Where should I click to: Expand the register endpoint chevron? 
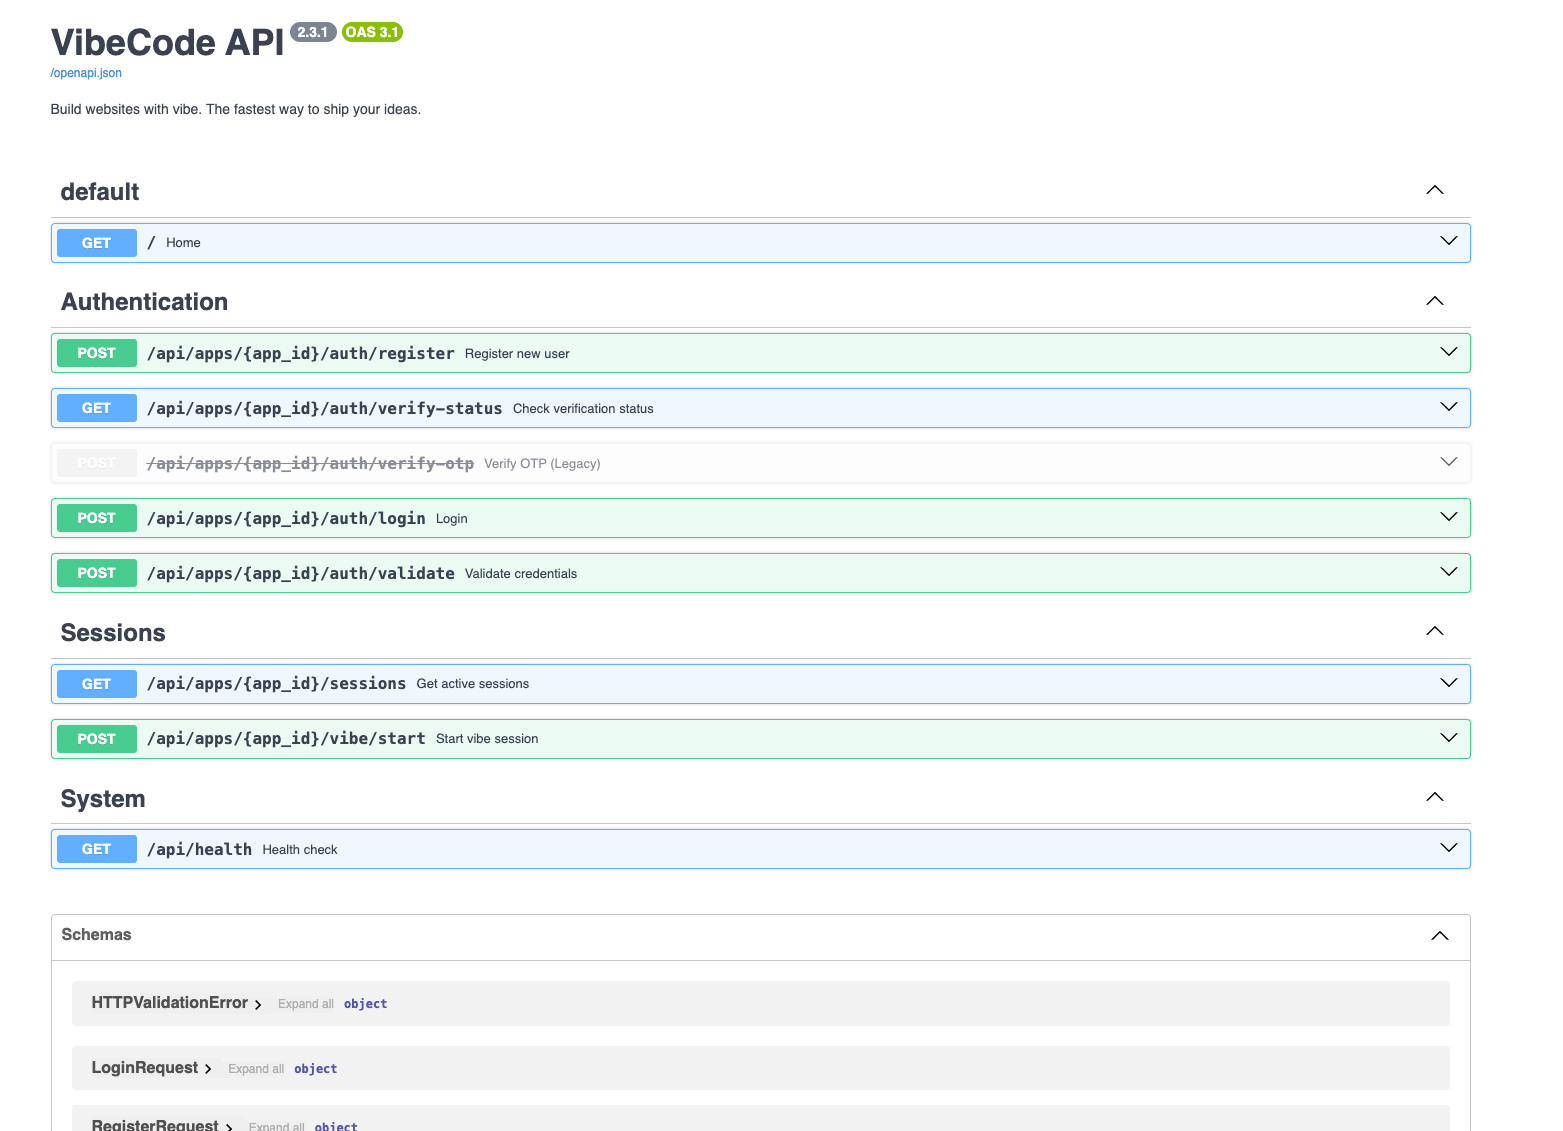(x=1448, y=352)
